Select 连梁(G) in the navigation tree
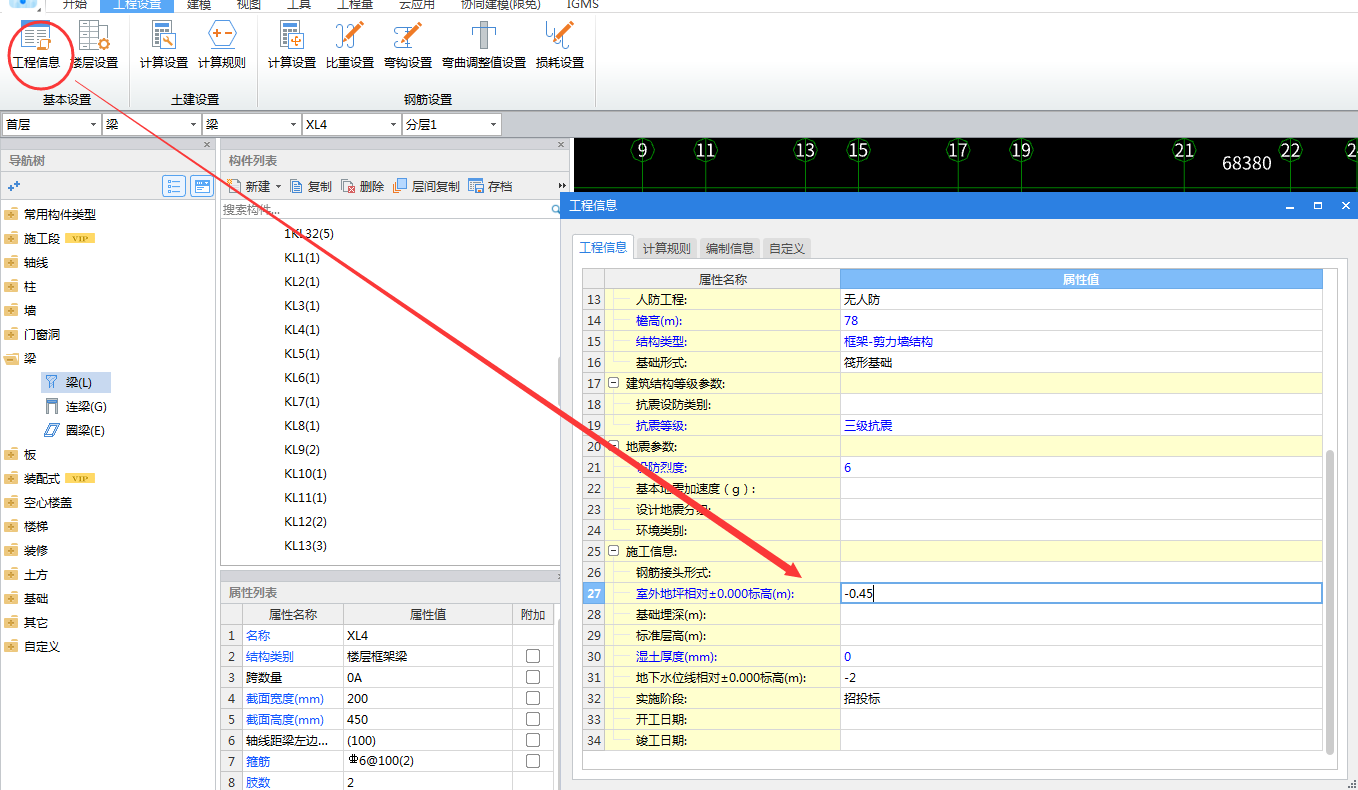The height and width of the screenshot is (790, 1358). [76, 406]
